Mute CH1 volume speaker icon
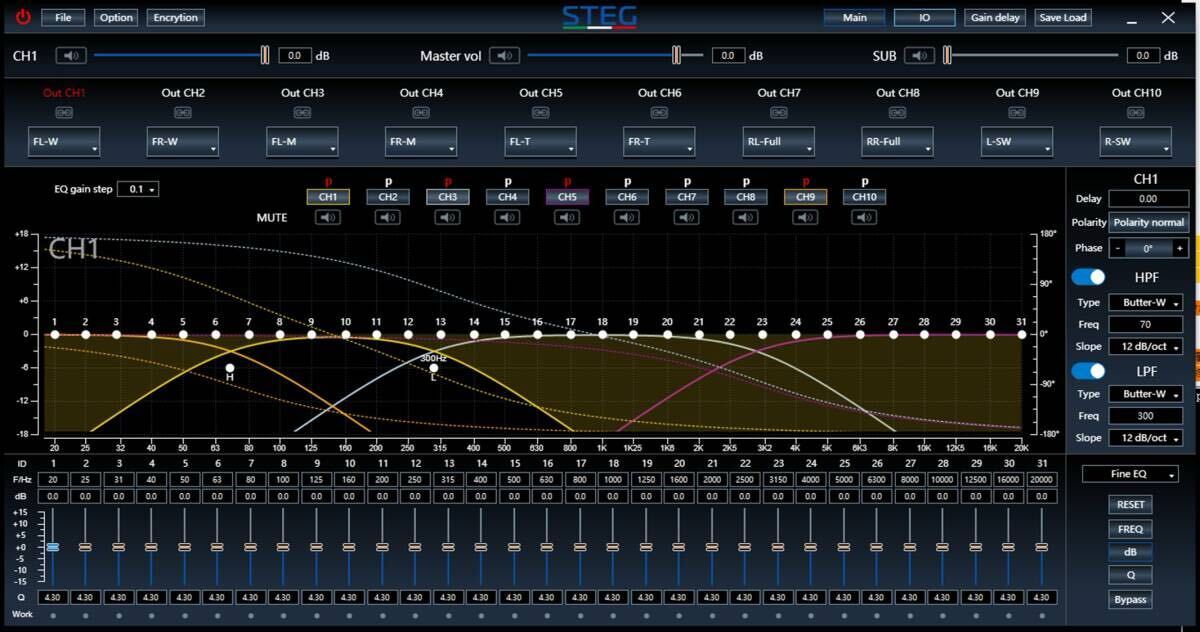The height and width of the screenshot is (632, 1200). coord(71,56)
